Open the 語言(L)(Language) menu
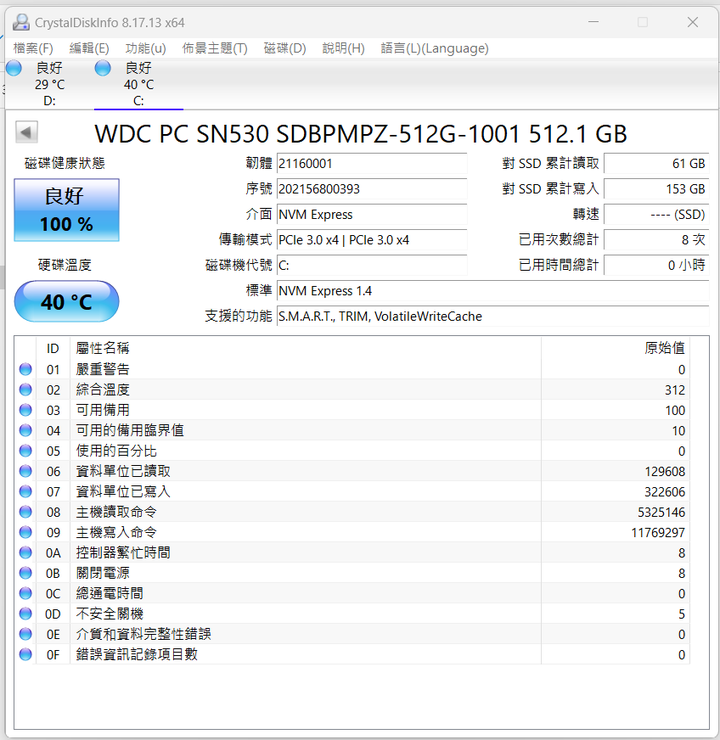Image resolution: width=720 pixels, height=740 pixels. click(x=435, y=48)
